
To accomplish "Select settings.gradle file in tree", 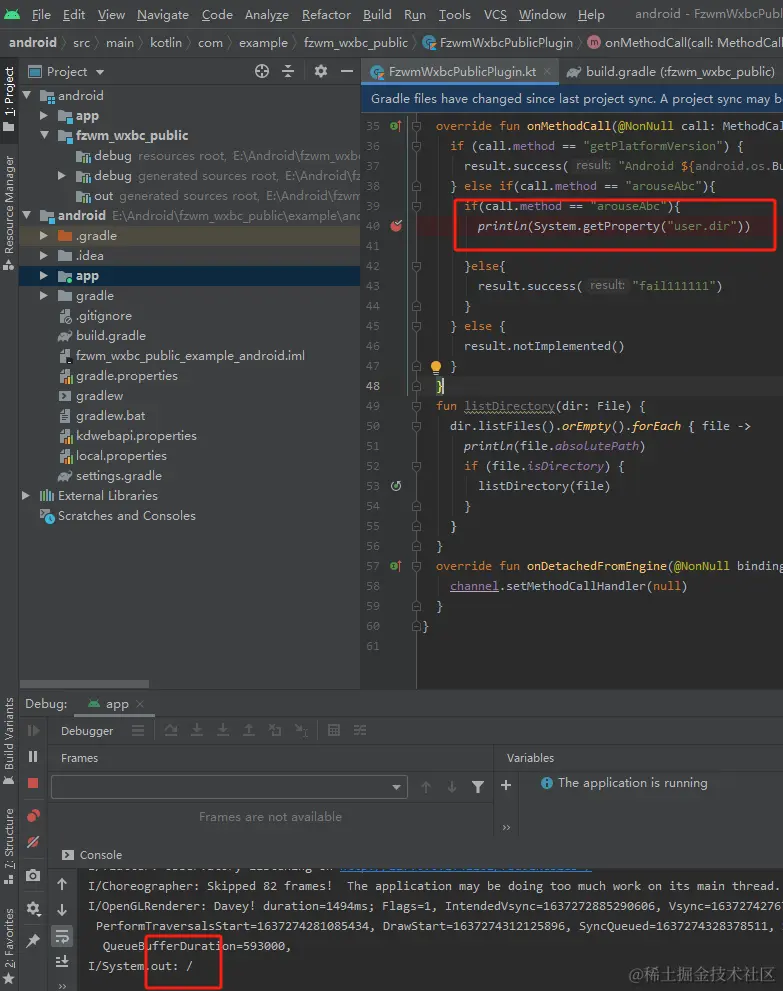I will tap(119, 476).
